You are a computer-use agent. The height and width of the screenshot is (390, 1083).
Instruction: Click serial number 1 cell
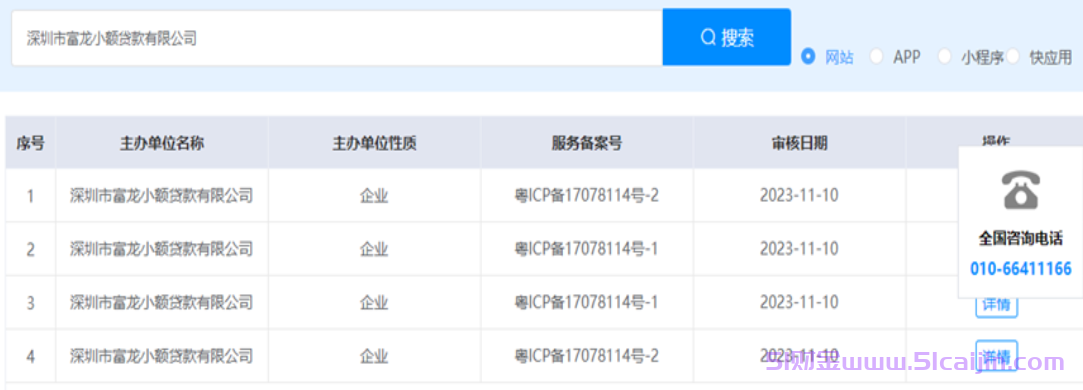pyautogui.click(x=30, y=196)
